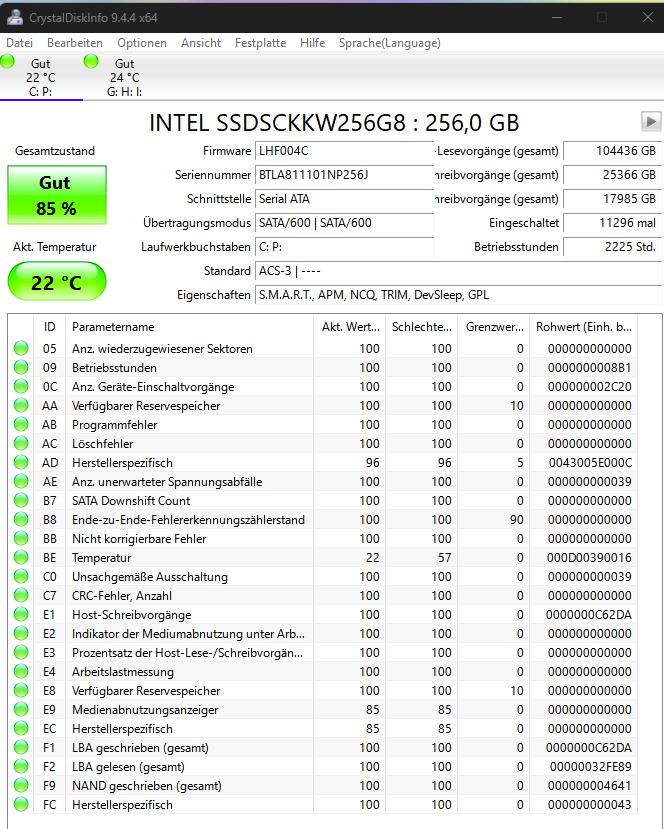Click the Eingeschaltet value 11296 mal
Image resolution: width=664 pixels, height=829 pixels.
612,223
